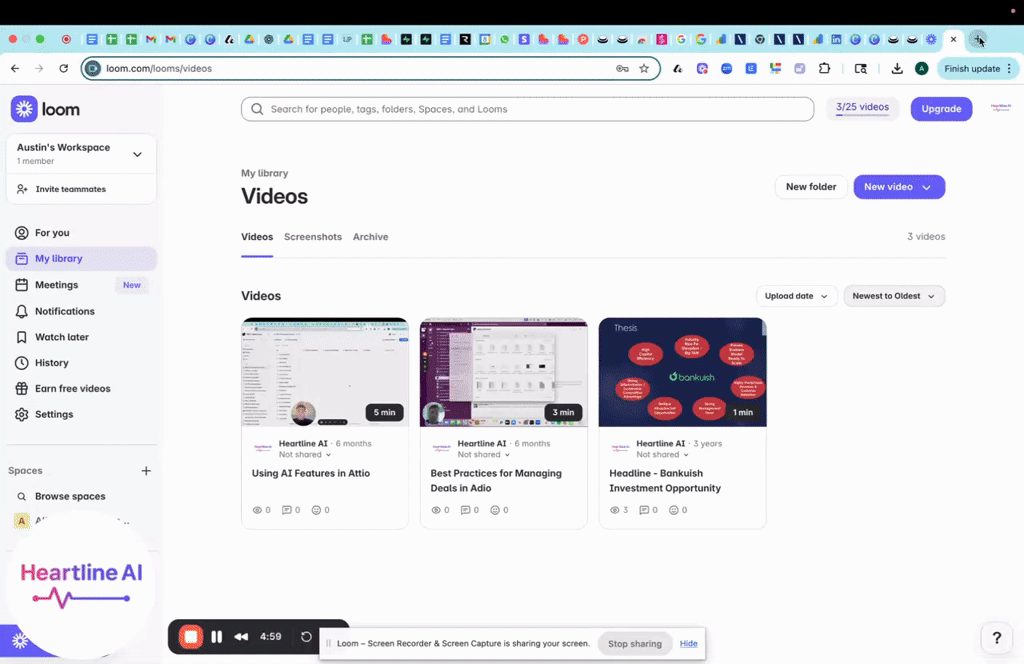This screenshot has width=1024, height=664.
Task: Open the Upload date sort dropdown
Action: 796,296
